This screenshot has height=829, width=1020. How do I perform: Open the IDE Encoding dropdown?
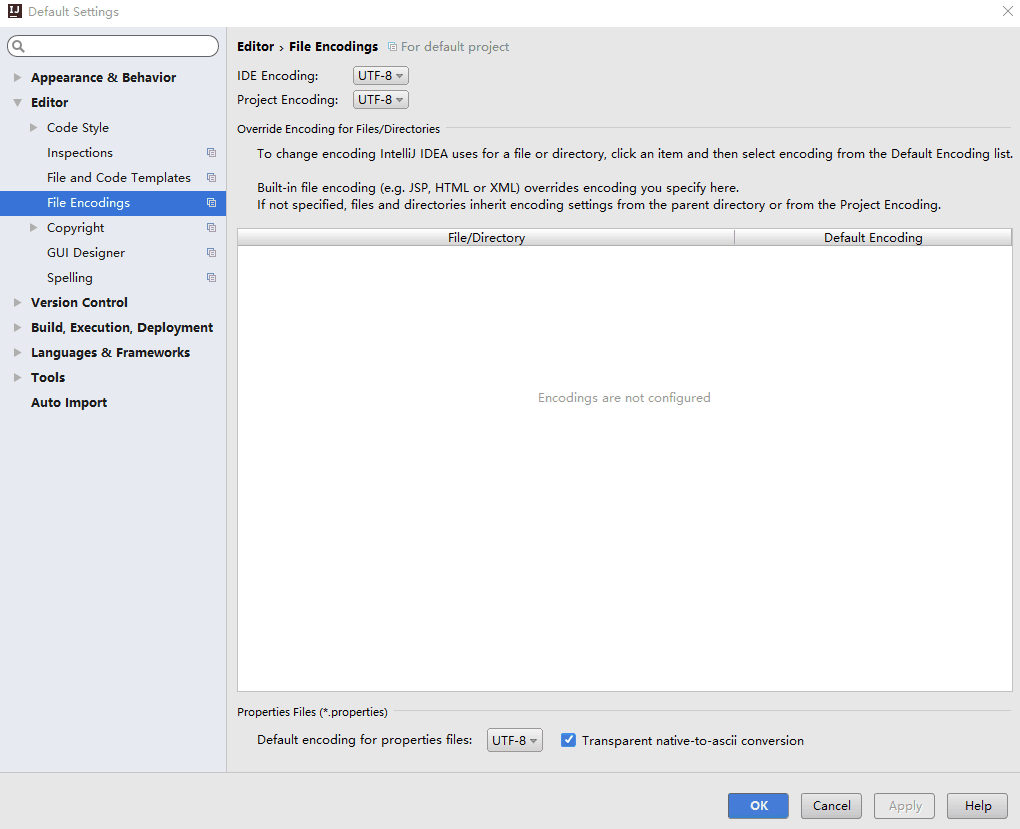pyautogui.click(x=380, y=74)
